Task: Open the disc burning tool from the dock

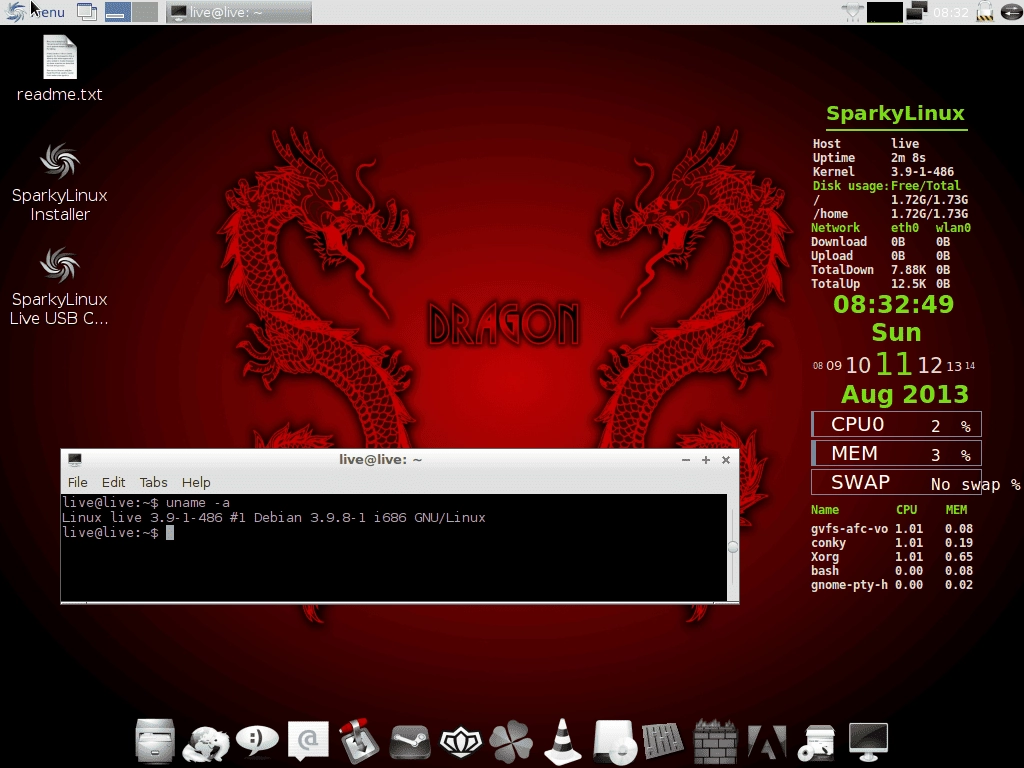Action: pos(613,740)
